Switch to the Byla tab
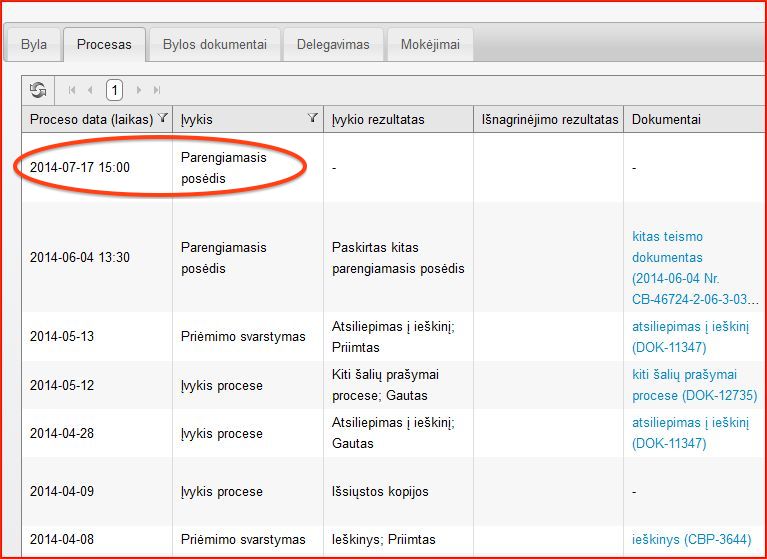 34,45
